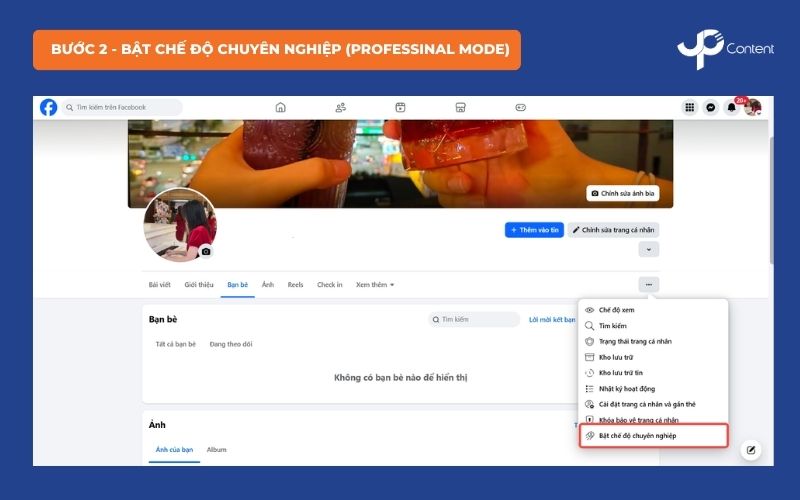Click the camera icon on profile picture

click(206, 252)
